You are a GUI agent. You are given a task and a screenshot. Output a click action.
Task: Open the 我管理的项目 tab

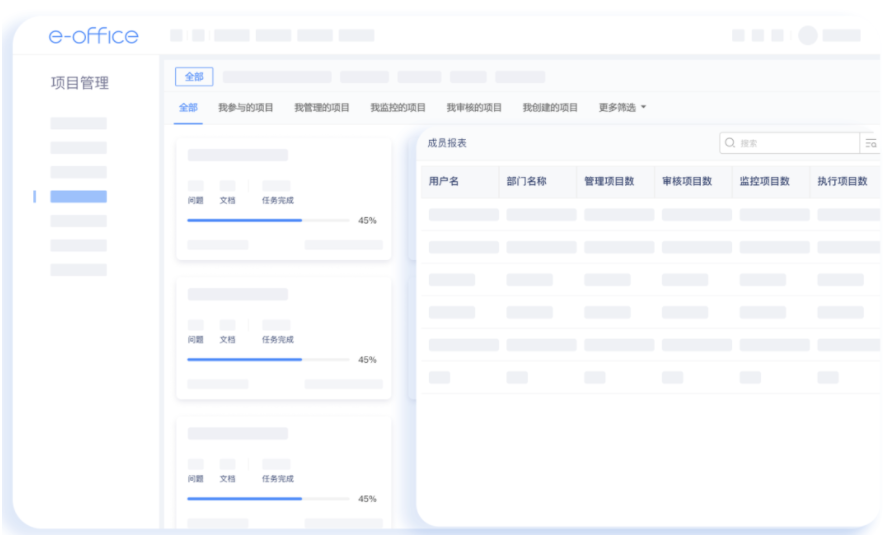pyautogui.click(x=322, y=107)
